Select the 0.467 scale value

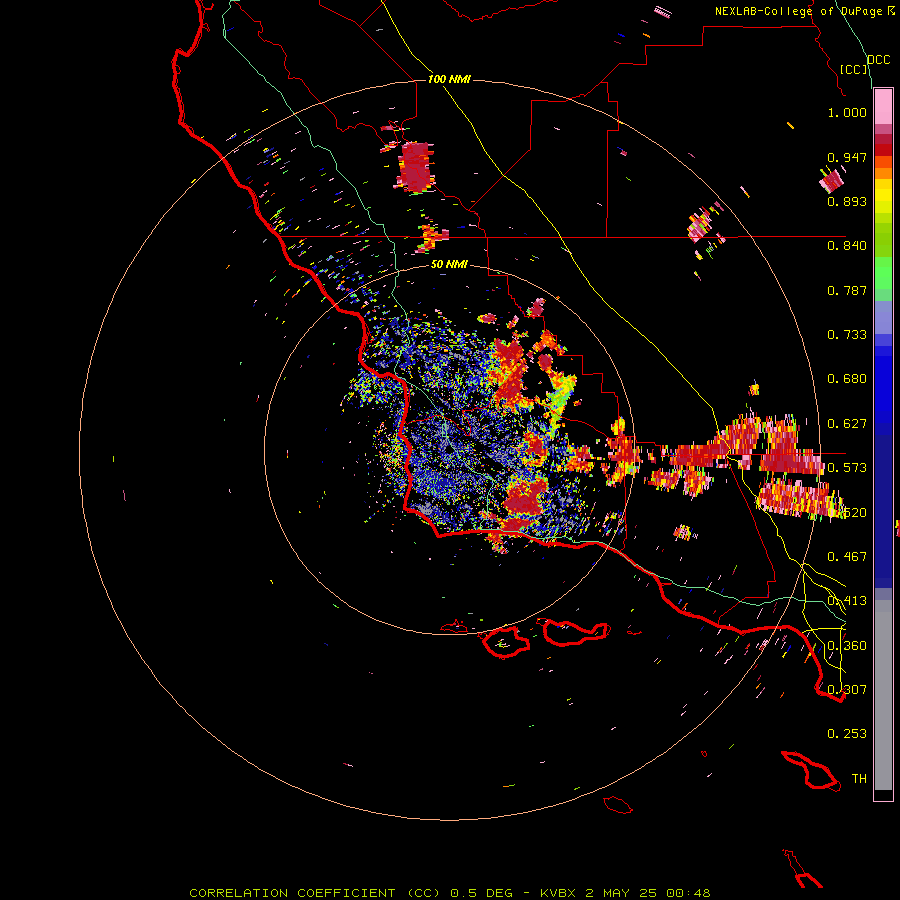pyautogui.click(x=847, y=557)
